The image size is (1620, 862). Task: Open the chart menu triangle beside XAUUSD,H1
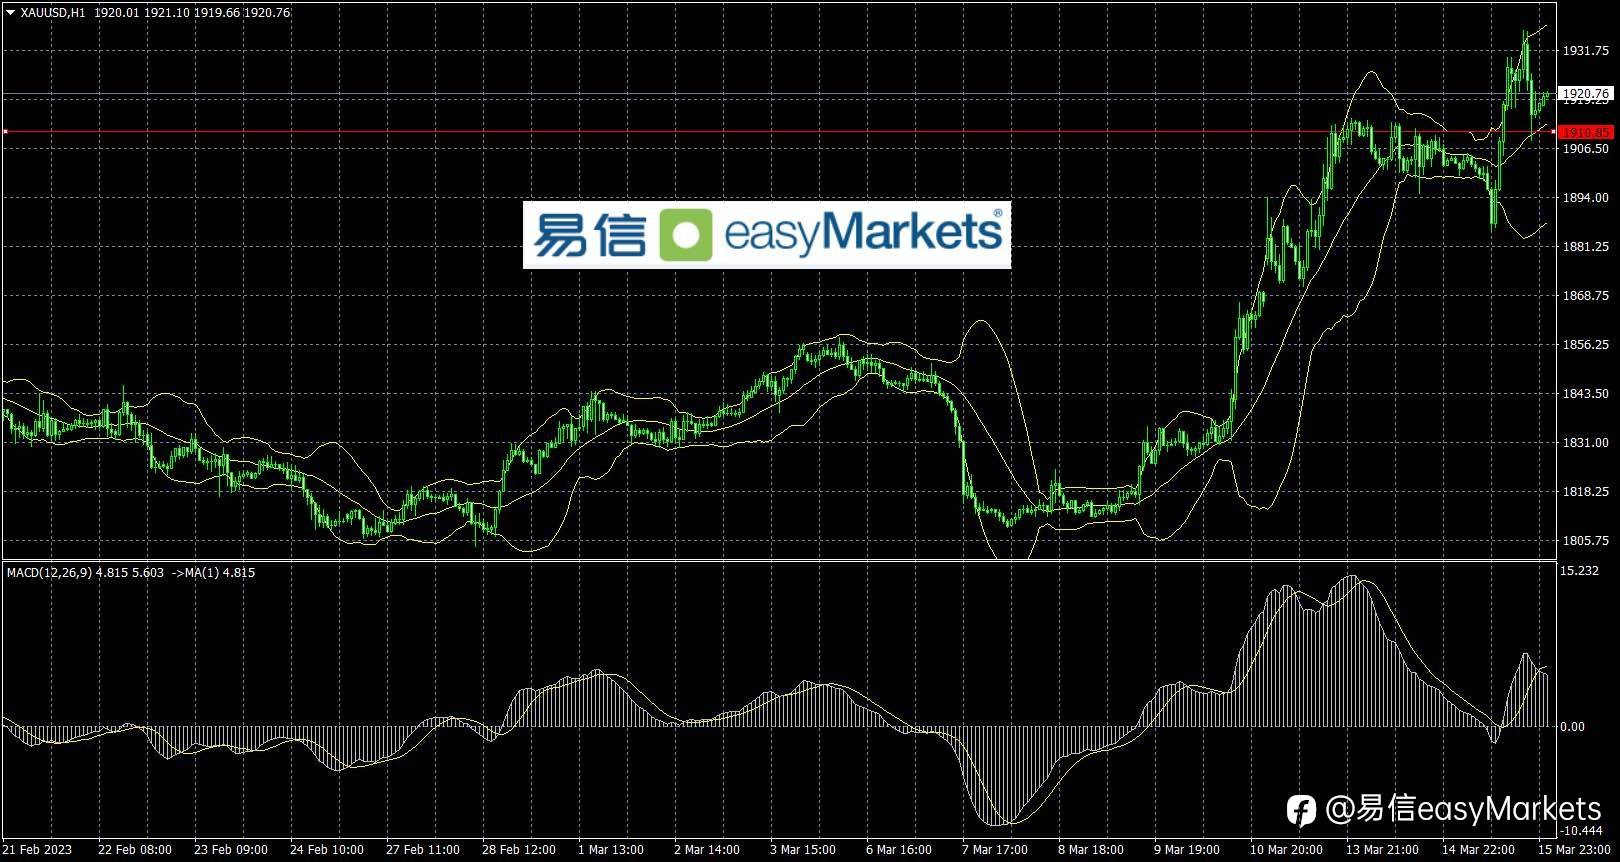pyautogui.click(x=10, y=13)
